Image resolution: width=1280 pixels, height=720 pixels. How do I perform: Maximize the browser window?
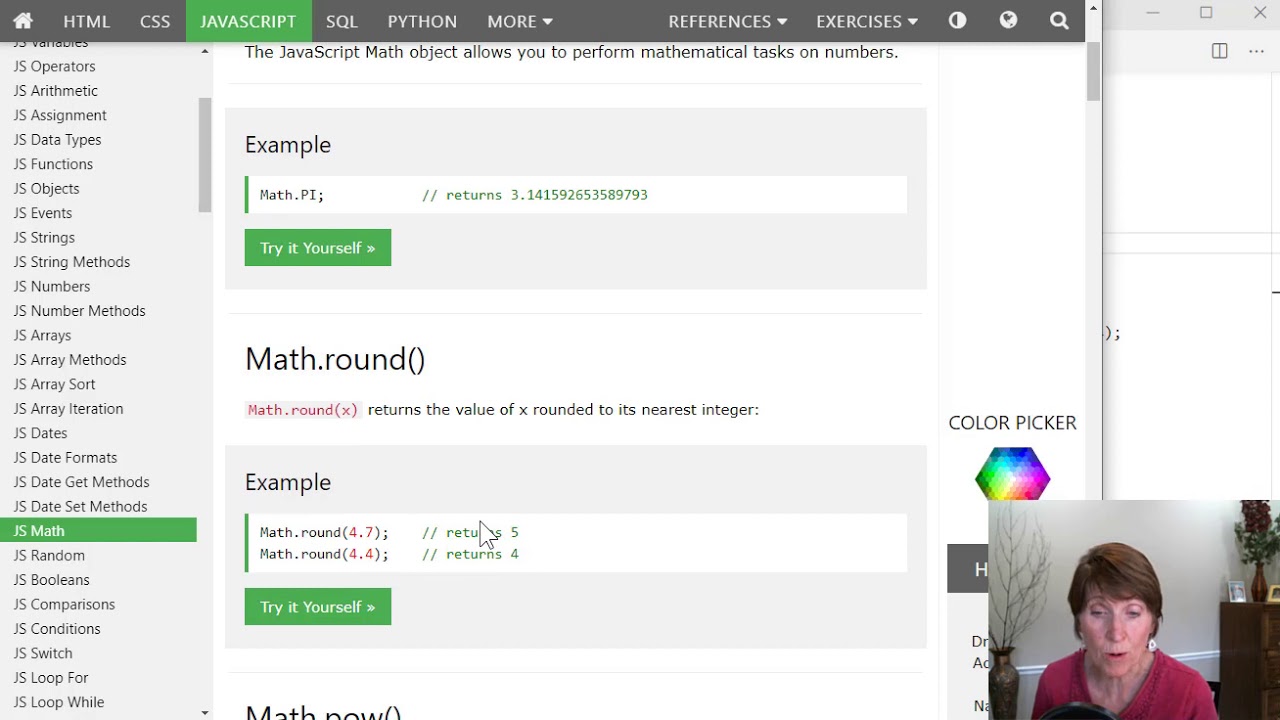coord(1206,13)
